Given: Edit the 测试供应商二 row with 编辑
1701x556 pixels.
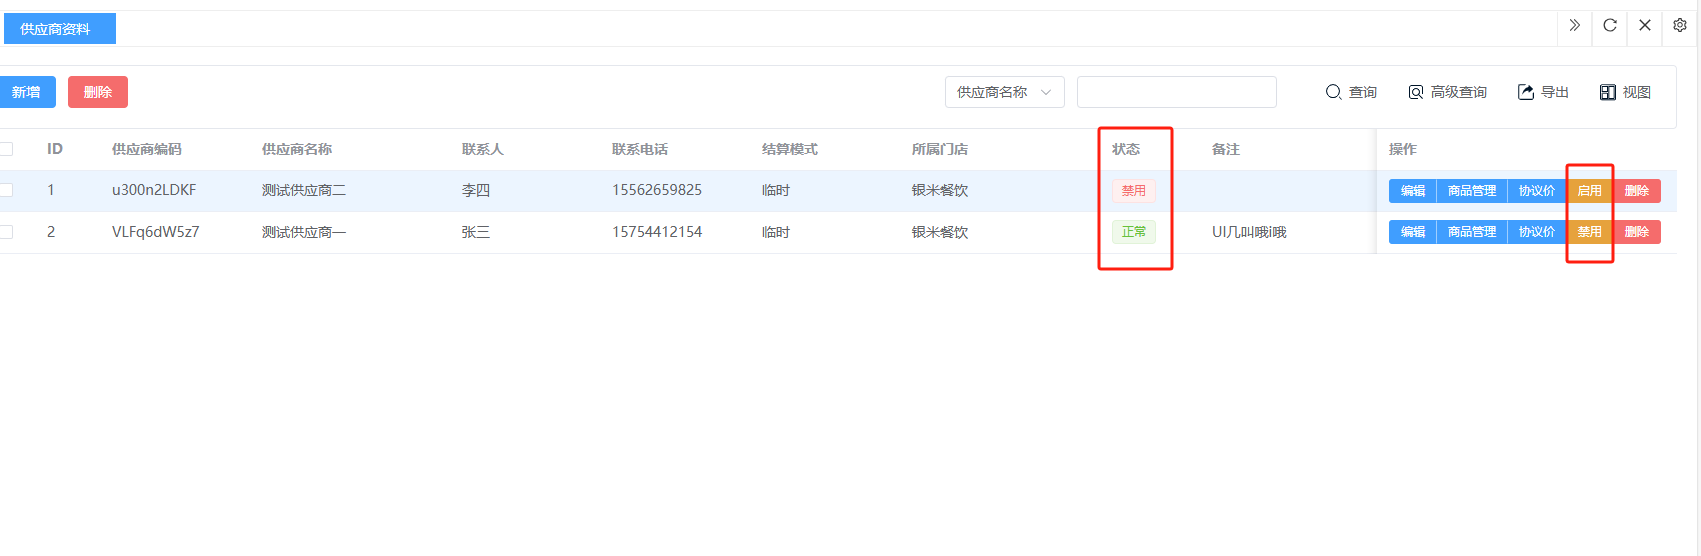Looking at the screenshot, I should click(x=1412, y=191).
